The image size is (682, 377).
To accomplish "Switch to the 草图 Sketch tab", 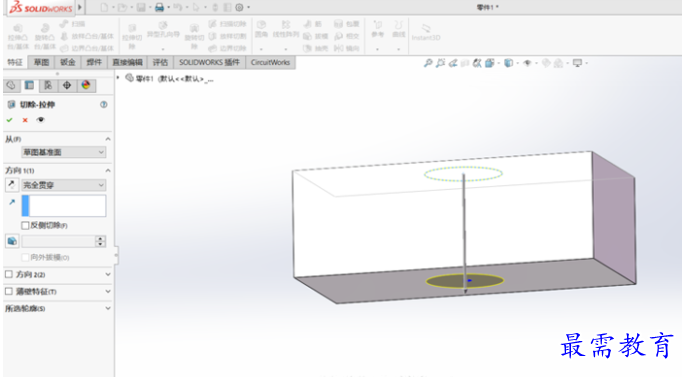I will coord(41,63).
